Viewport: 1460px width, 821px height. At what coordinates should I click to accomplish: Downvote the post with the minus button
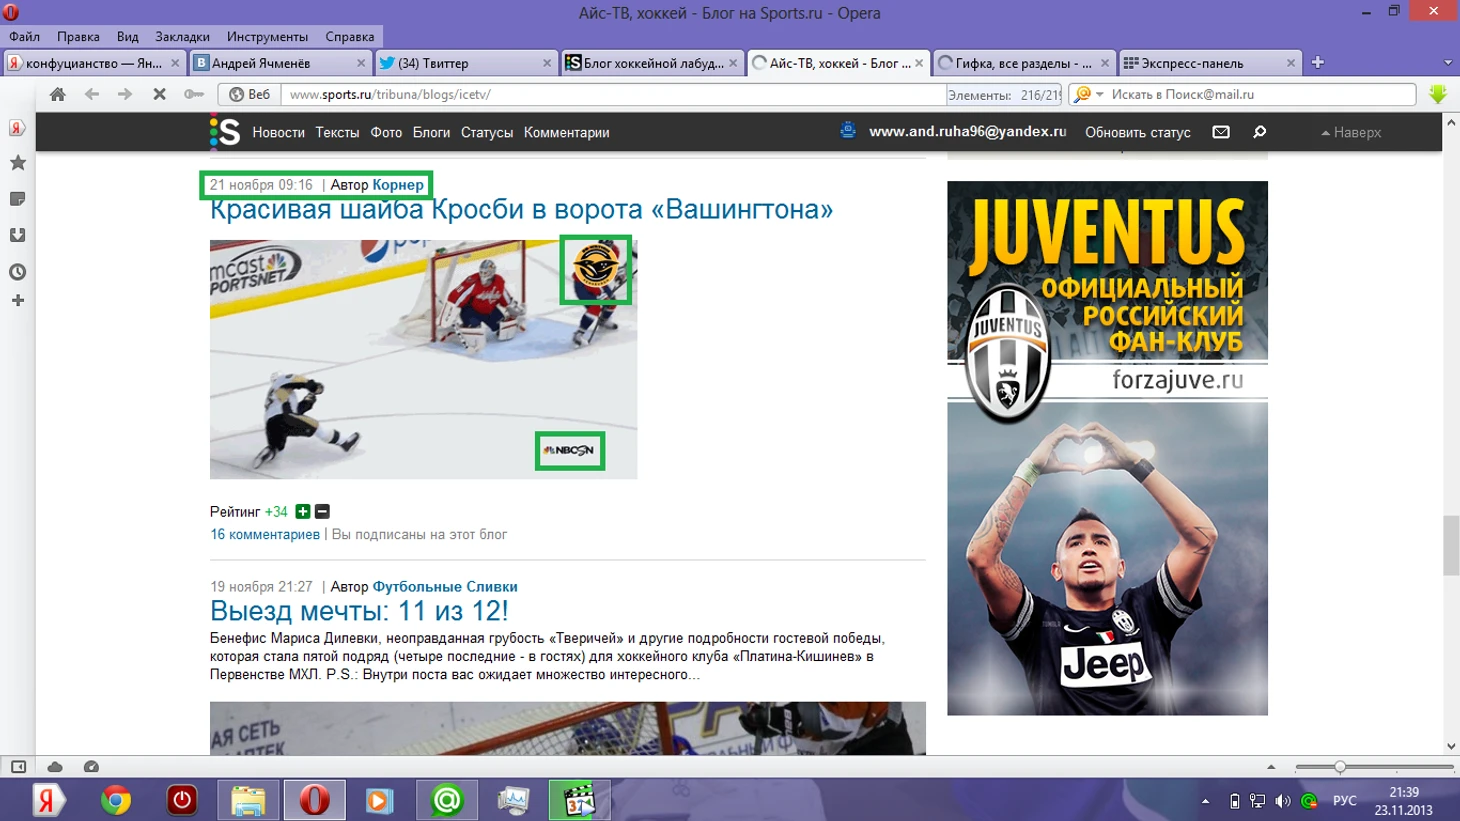coord(322,512)
